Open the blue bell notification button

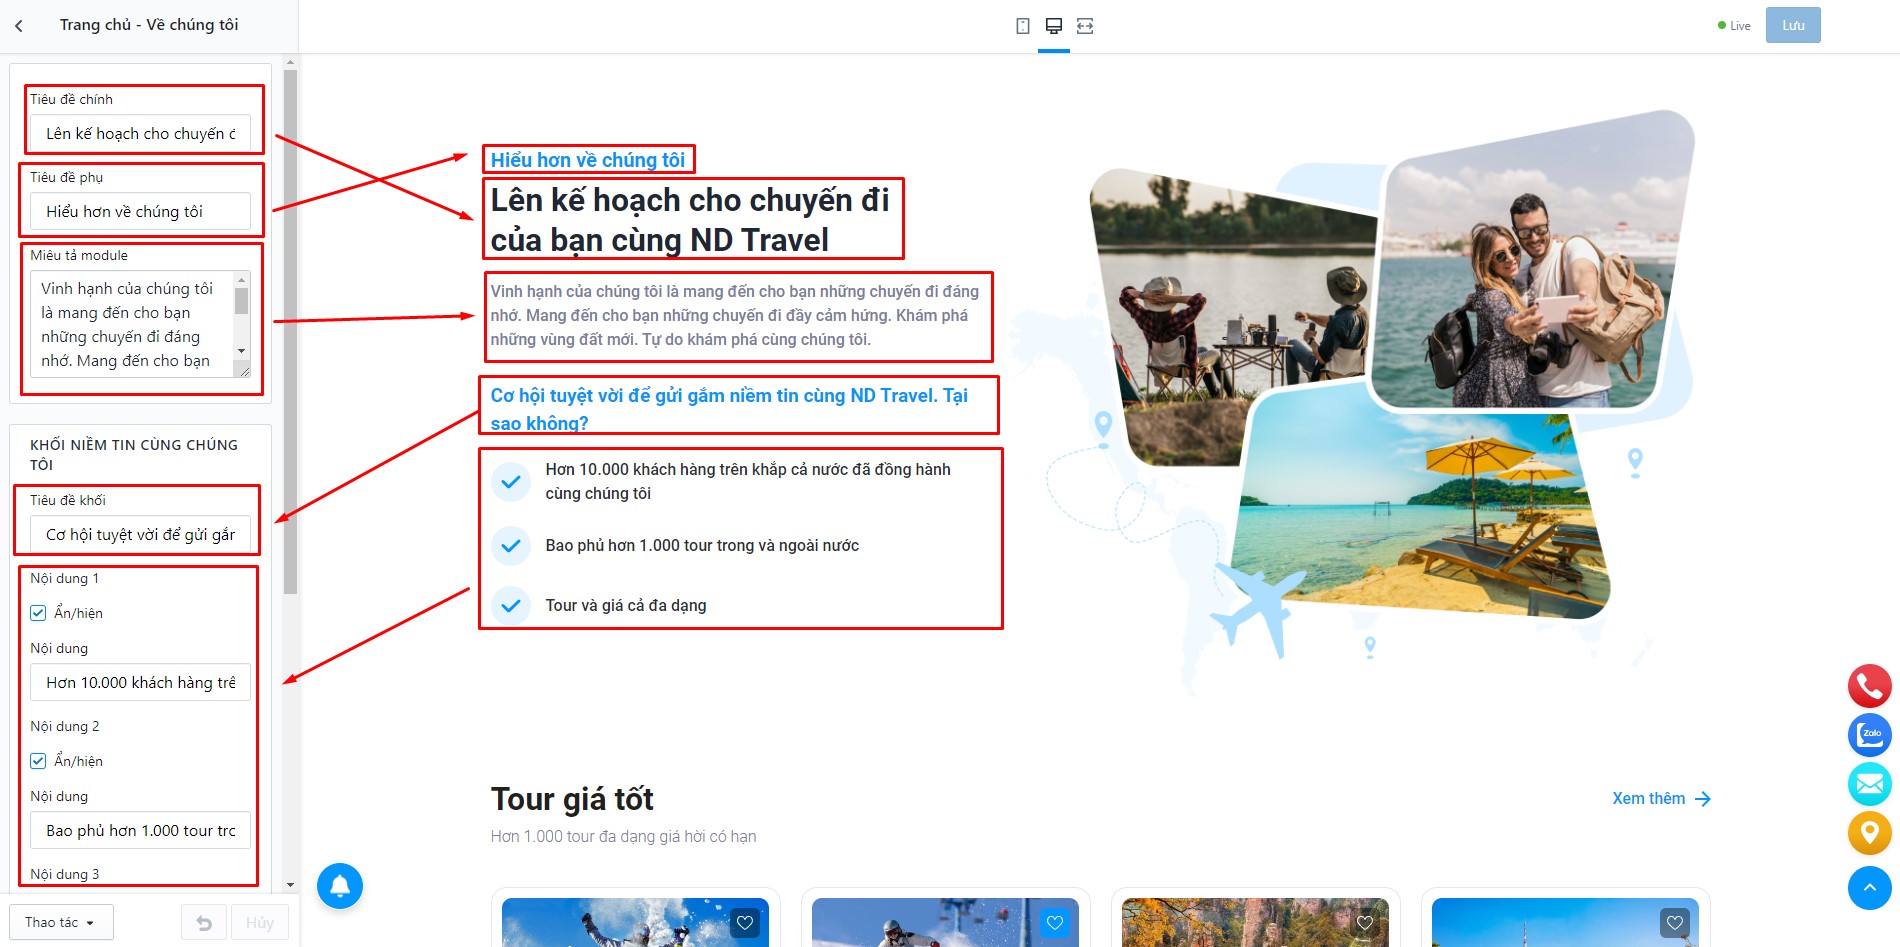[340, 886]
